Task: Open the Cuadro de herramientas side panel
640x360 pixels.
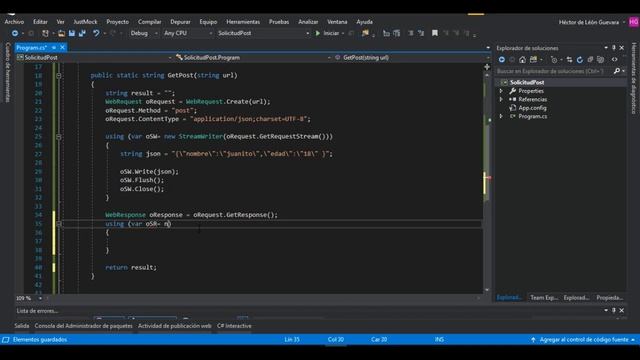Action: coord(8,73)
